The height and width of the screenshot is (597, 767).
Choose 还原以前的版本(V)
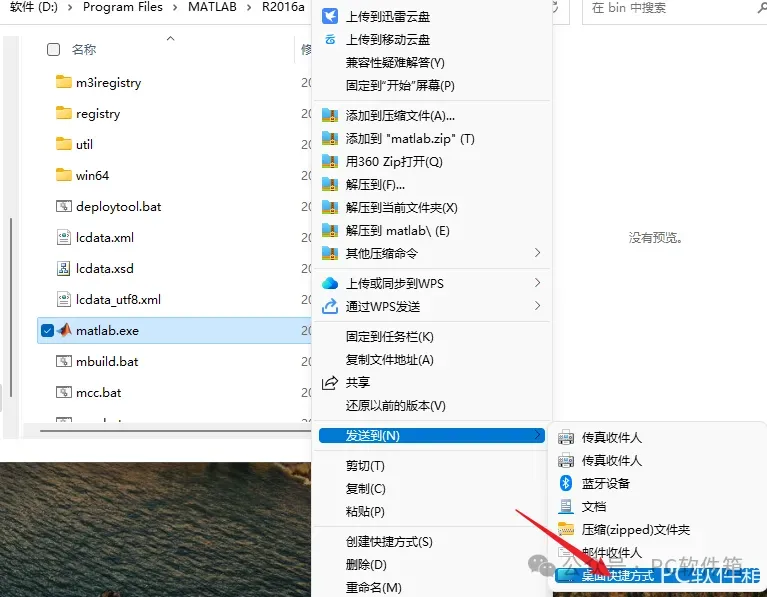pyautogui.click(x=395, y=406)
